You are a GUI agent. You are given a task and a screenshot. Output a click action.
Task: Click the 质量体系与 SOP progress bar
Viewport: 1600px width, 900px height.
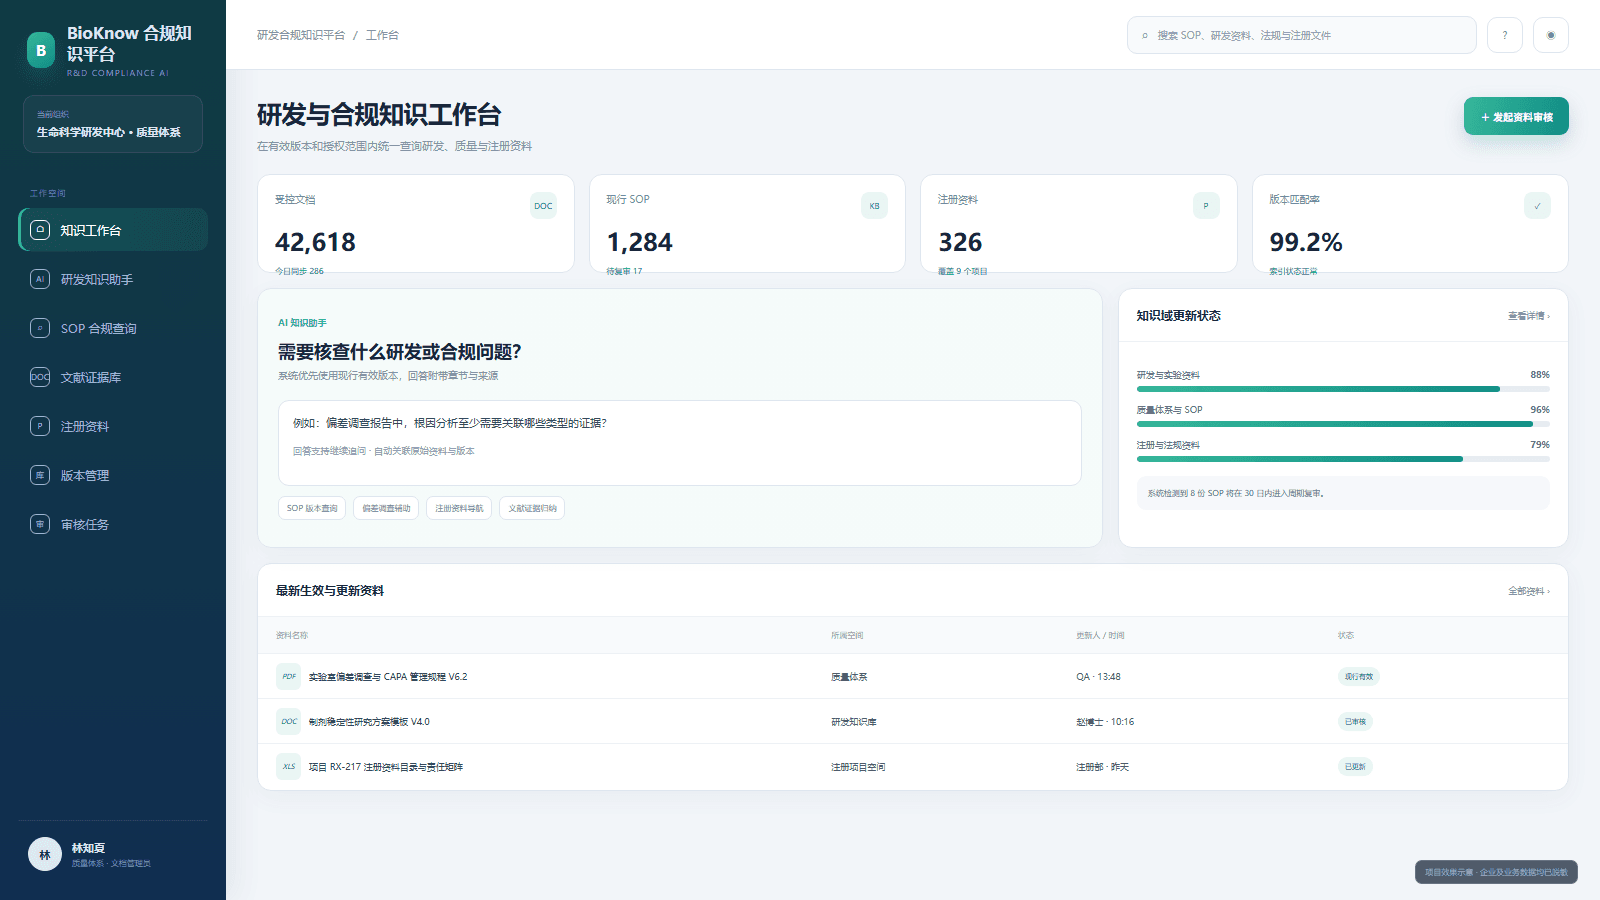pyautogui.click(x=1343, y=424)
